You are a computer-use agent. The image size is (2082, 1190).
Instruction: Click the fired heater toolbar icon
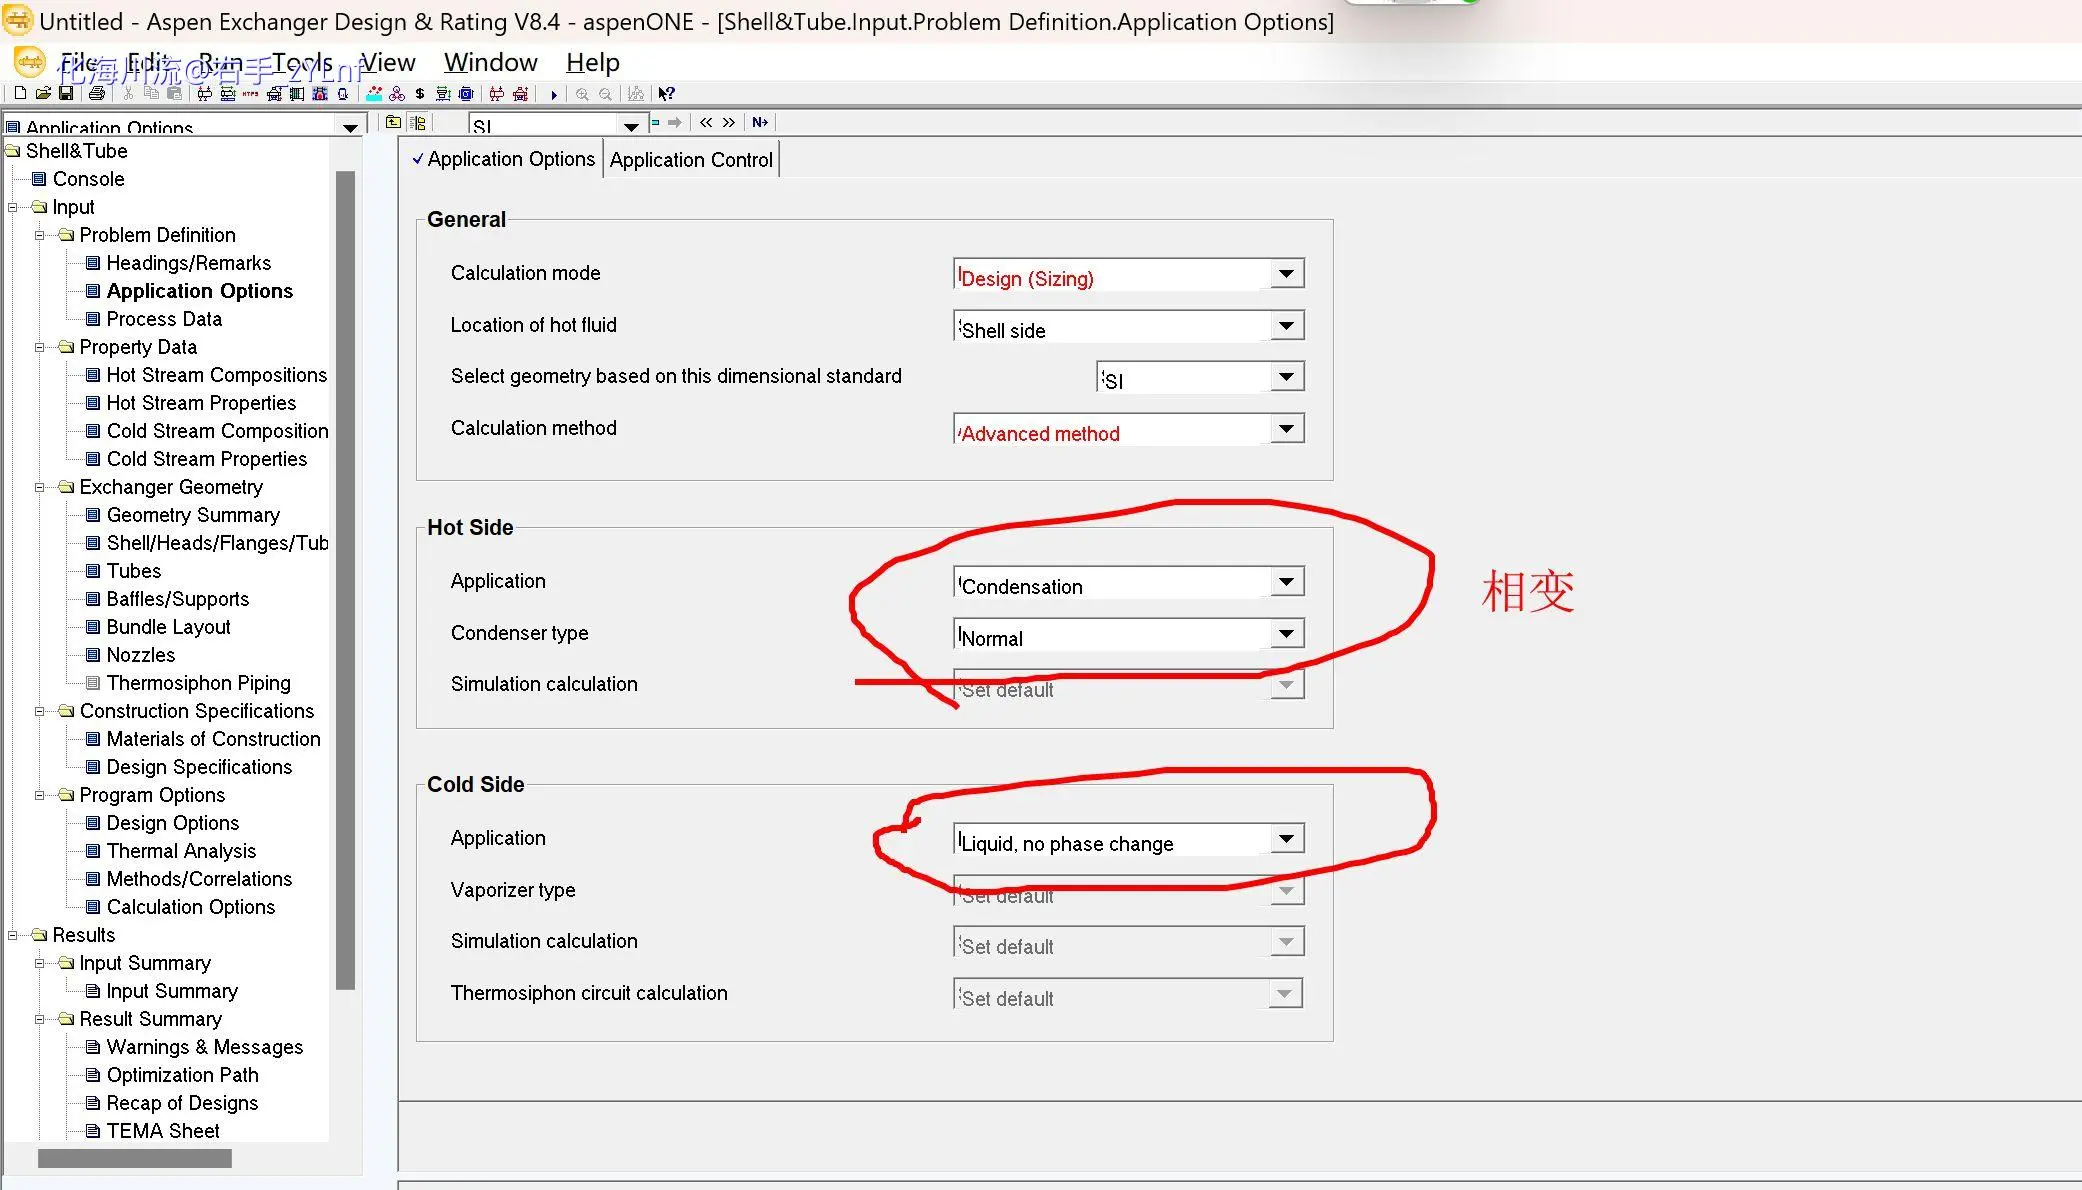click(x=319, y=94)
